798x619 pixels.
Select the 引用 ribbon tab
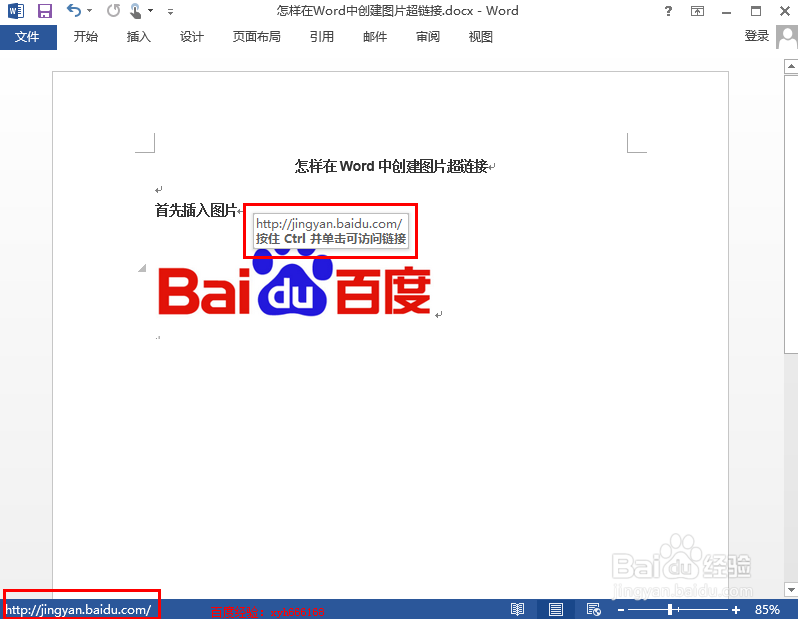[322, 37]
